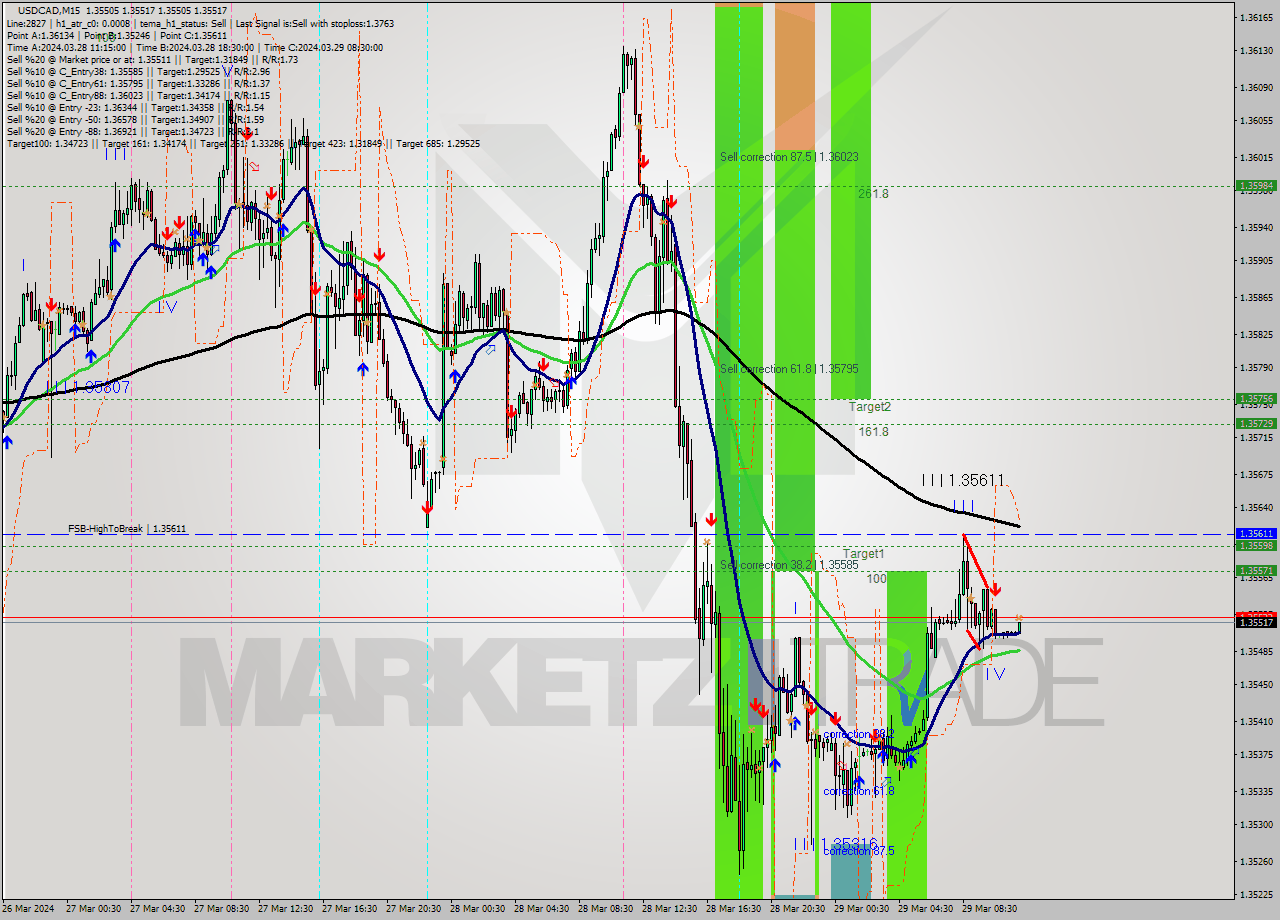Click the green 1.35756 price tag
Viewport: 1280px width, 920px height.
(x=1256, y=398)
